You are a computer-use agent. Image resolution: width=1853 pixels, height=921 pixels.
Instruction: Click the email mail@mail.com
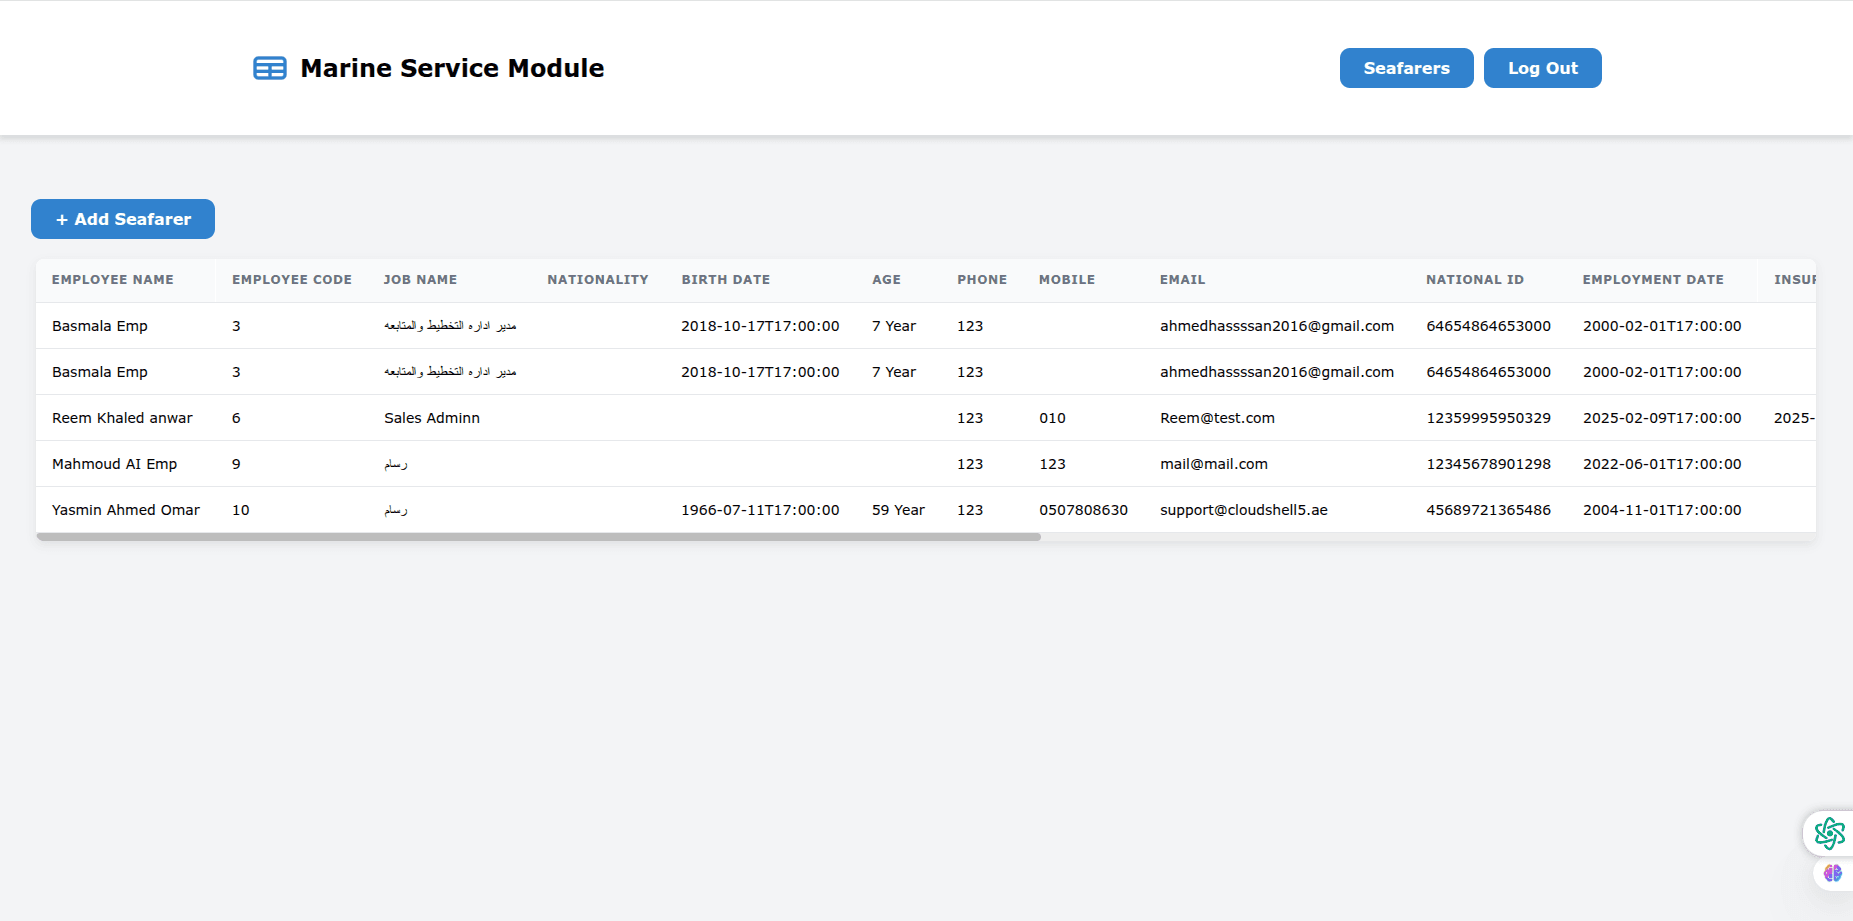pos(1213,463)
